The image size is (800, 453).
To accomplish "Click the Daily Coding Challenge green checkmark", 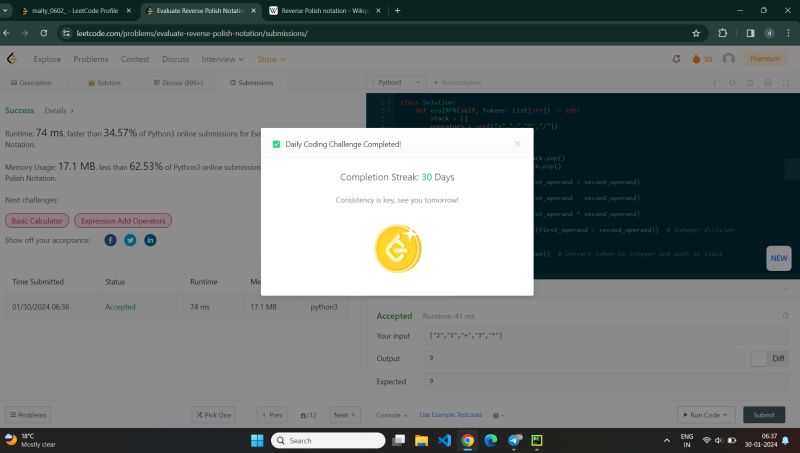I will (x=277, y=144).
